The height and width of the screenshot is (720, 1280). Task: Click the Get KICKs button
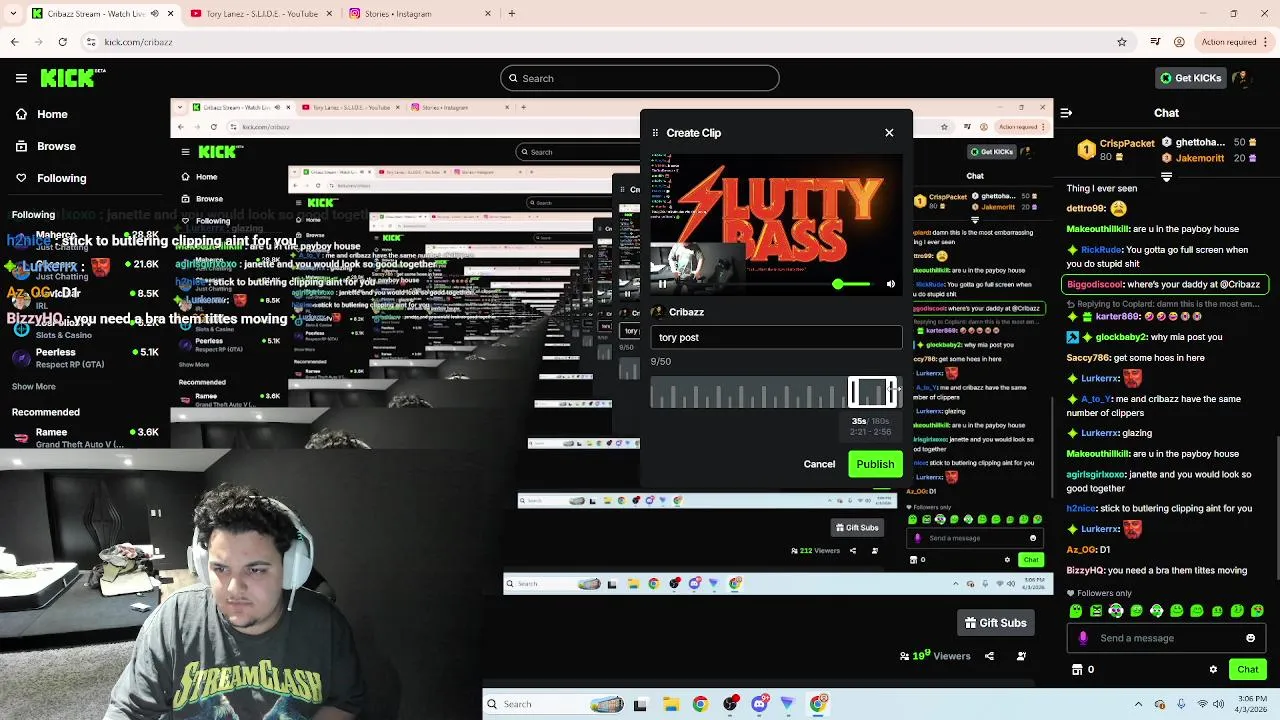point(1190,78)
